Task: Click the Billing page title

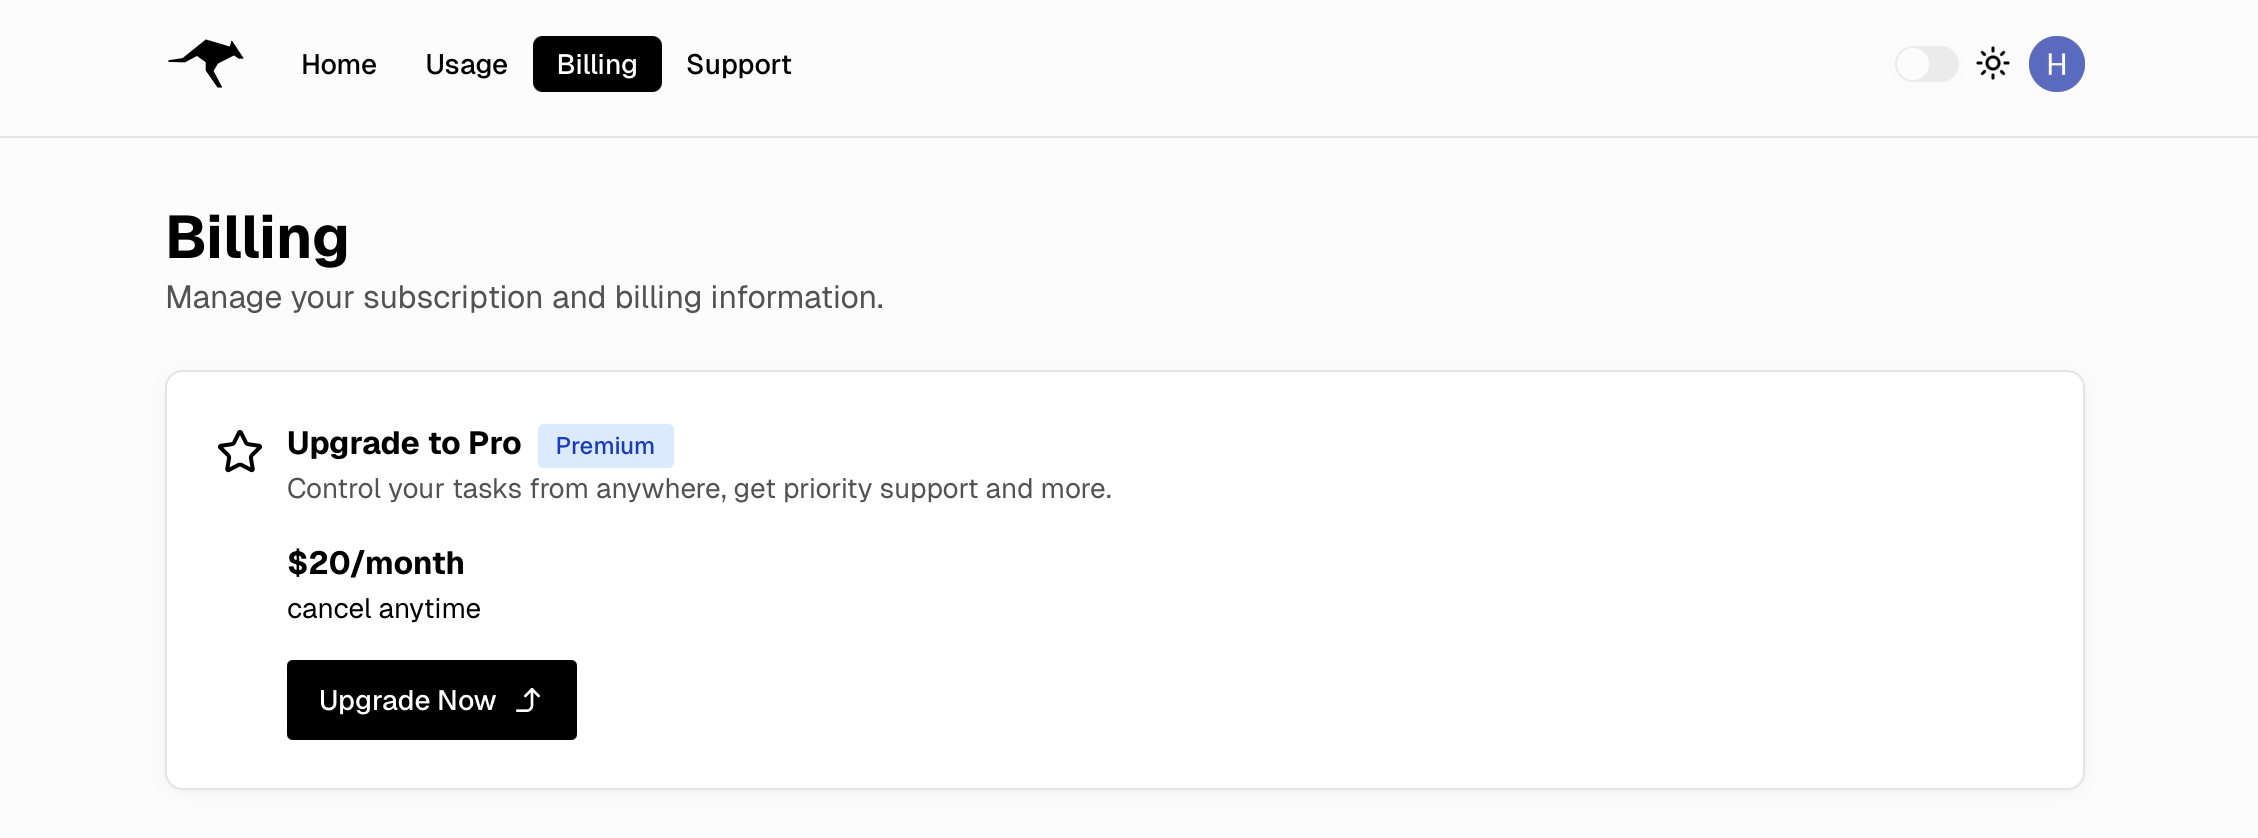Action: 258,238
